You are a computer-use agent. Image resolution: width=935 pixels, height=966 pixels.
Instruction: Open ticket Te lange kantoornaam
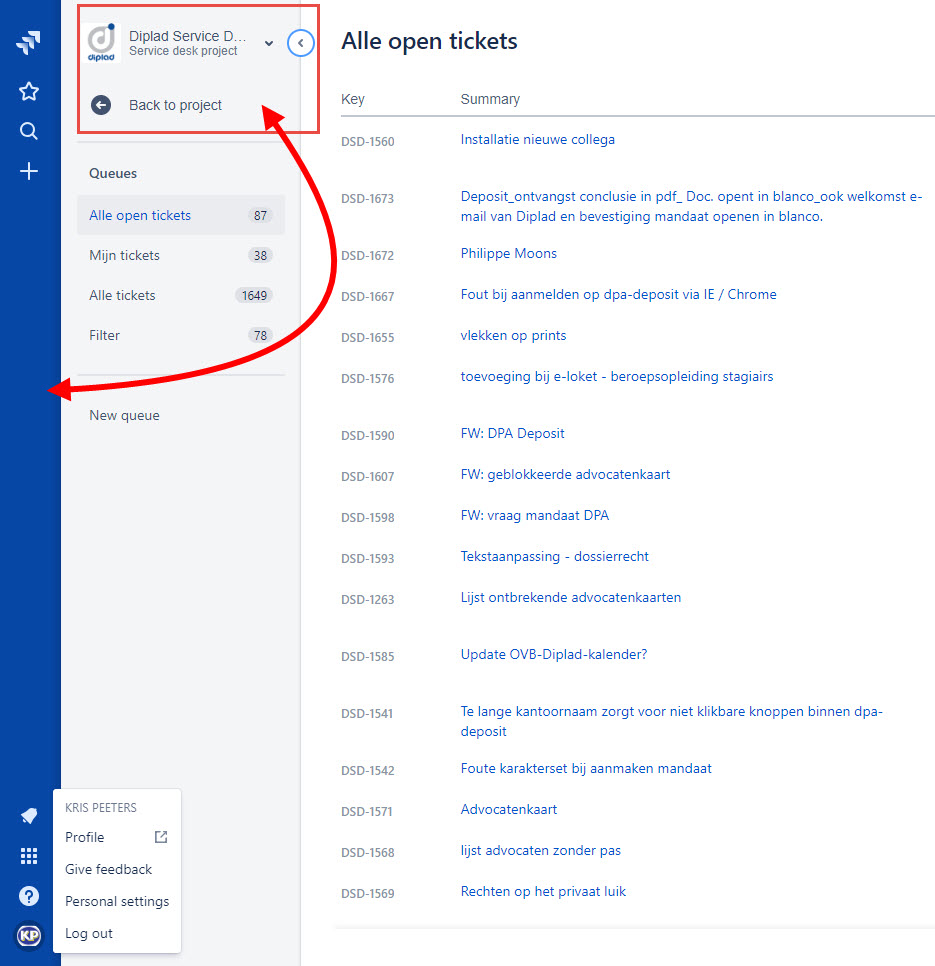[x=671, y=721]
